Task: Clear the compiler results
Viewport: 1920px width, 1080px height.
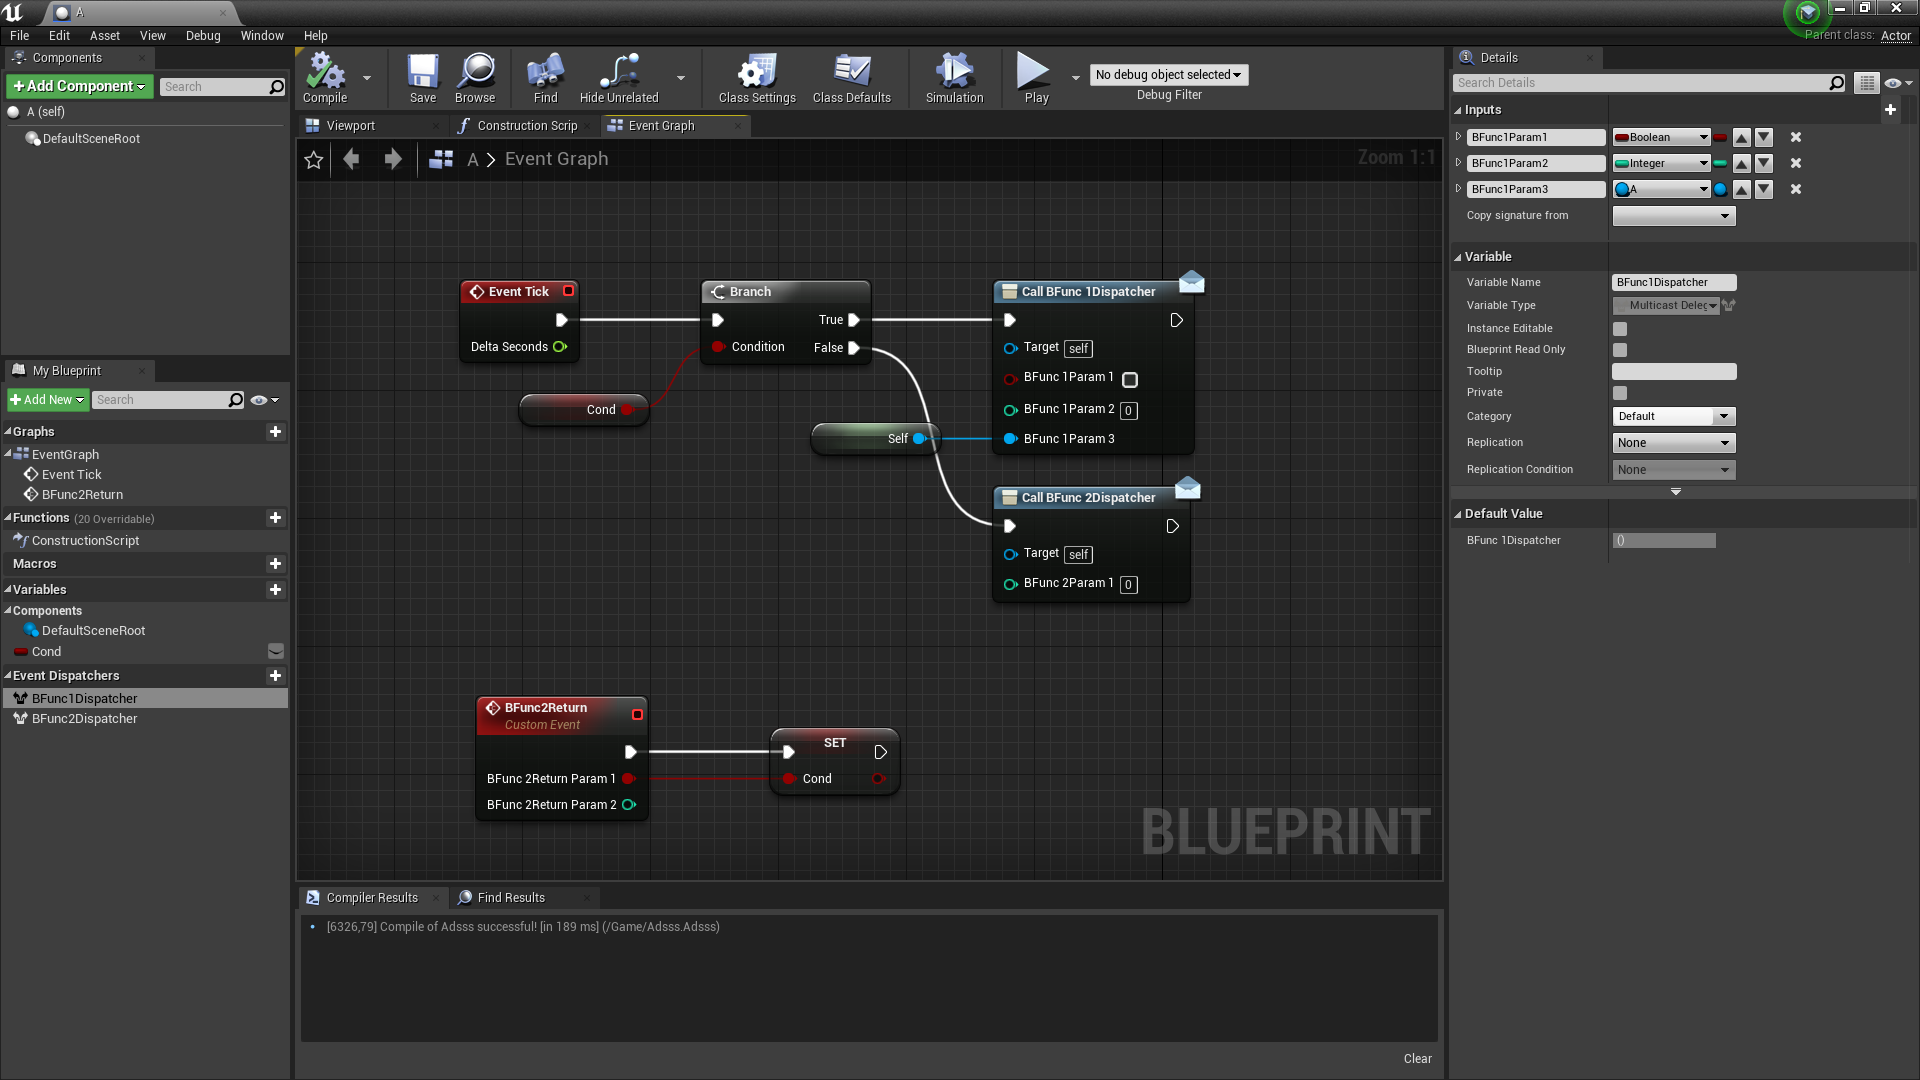Action: click(1417, 1059)
